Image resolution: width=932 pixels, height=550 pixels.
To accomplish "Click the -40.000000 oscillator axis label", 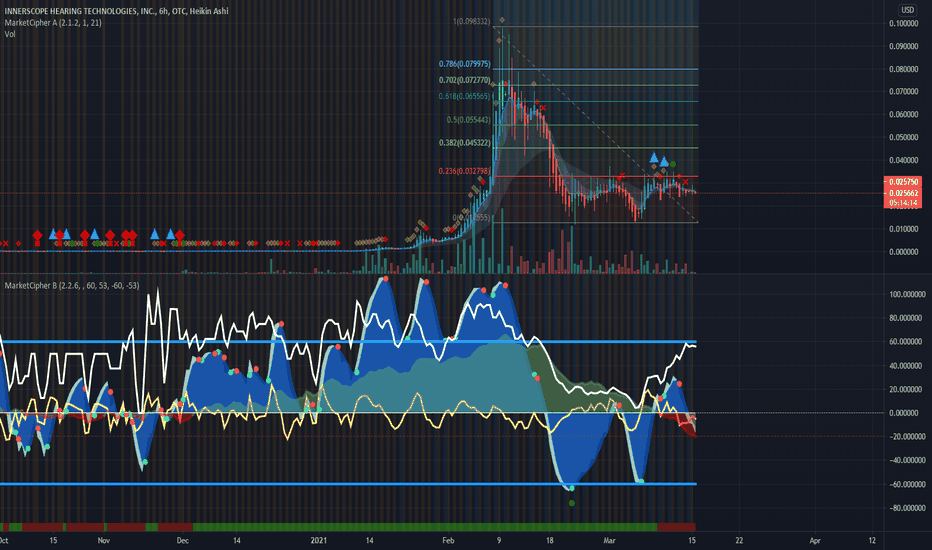I will coord(907,460).
